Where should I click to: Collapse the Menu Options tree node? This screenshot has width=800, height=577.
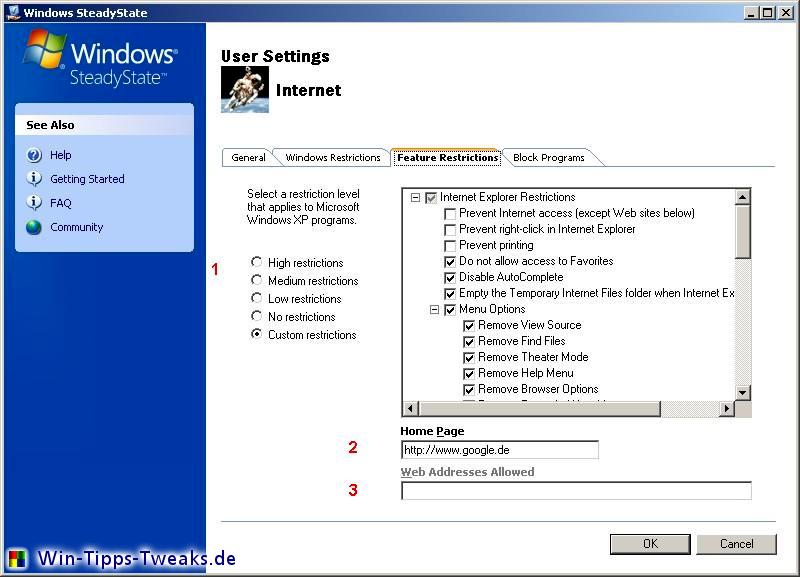tap(434, 310)
